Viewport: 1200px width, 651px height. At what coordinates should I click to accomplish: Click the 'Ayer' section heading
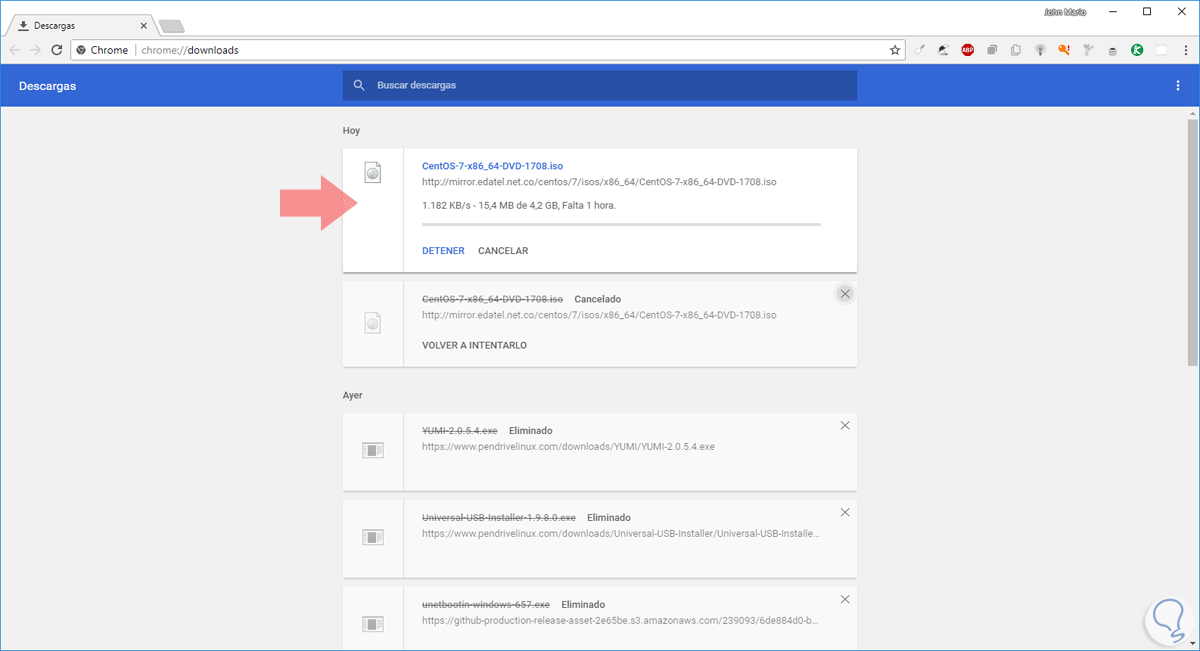tap(352, 396)
